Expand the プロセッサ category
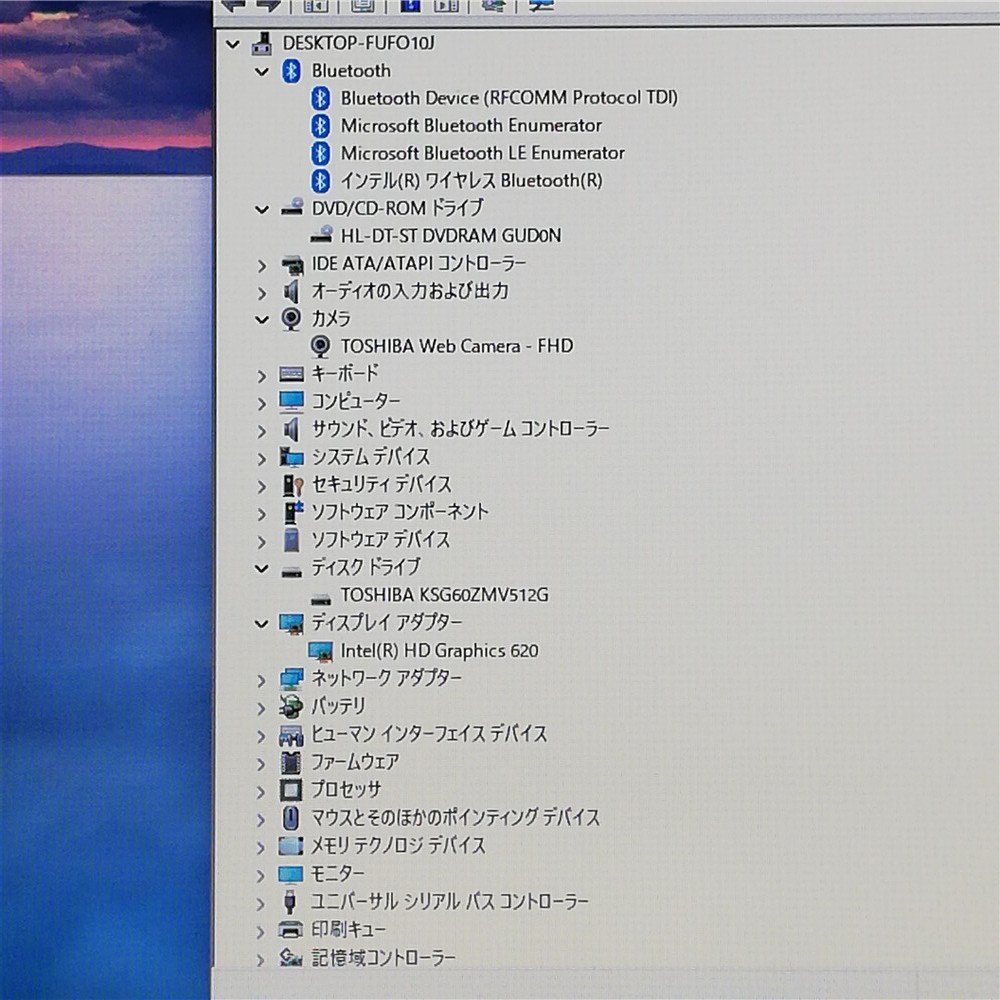 [x=262, y=789]
